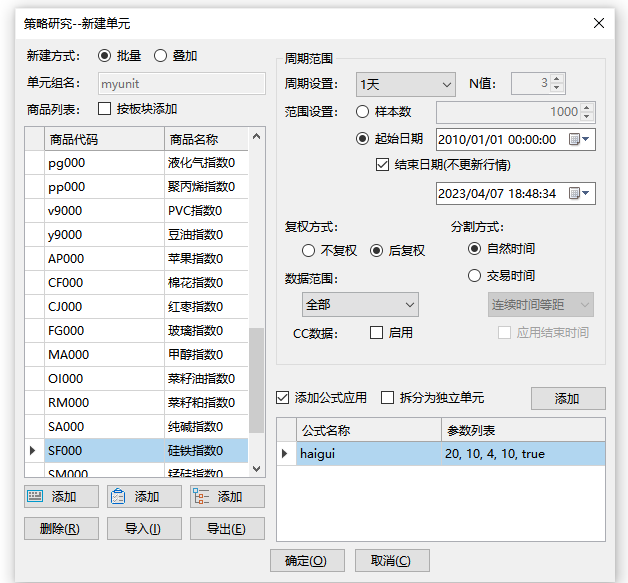Open the 数据范围 dropdown showing 全部
Image resolution: width=628 pixels, height=583 pixels.
pos(360,304)
